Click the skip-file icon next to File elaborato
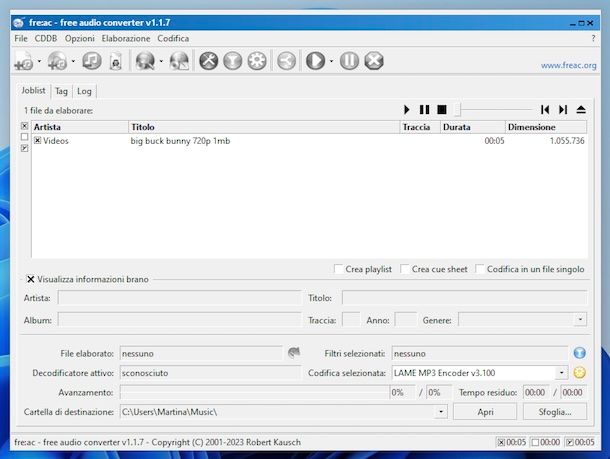The width and height of the screenshot is (610, 459). click(294, 353)
